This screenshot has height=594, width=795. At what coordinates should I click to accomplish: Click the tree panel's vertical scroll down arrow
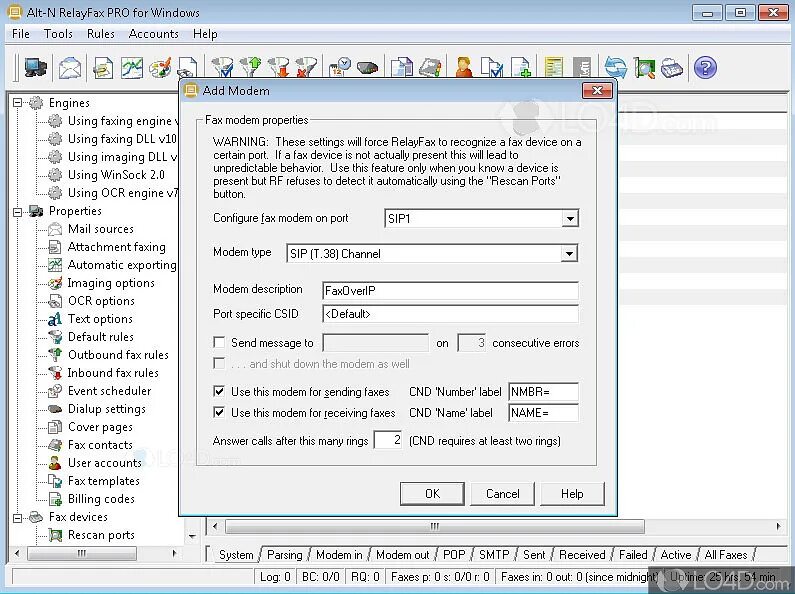coord(192,536)
